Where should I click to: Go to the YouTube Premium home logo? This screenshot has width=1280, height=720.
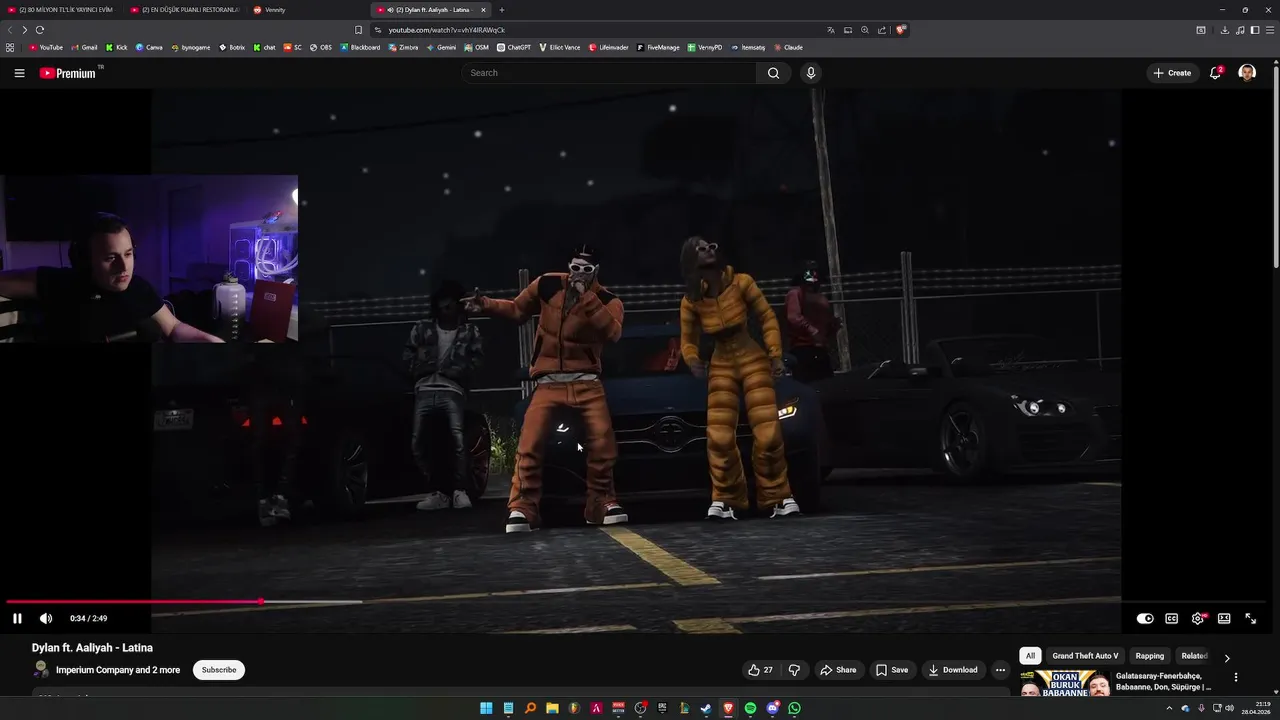[x=68, y=73]
